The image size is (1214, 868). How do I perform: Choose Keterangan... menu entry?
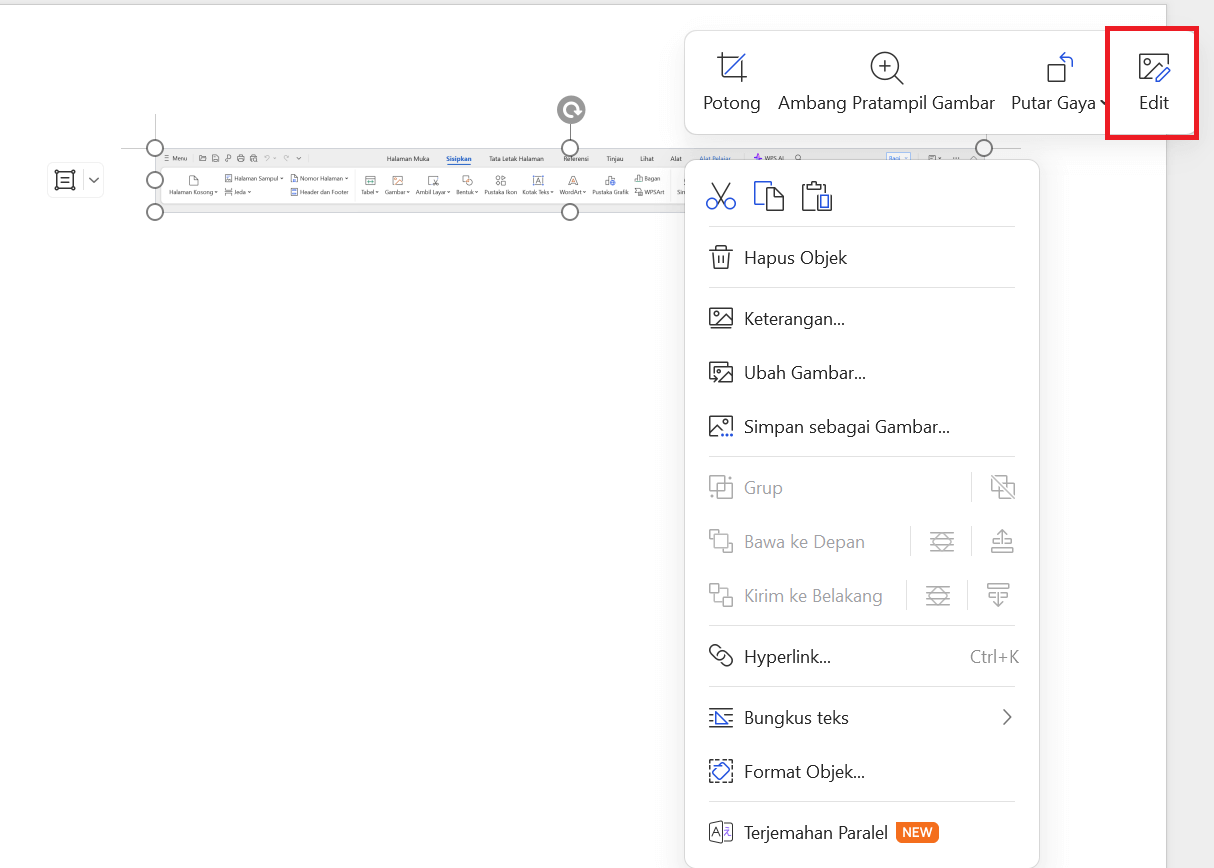click(794, 319)
